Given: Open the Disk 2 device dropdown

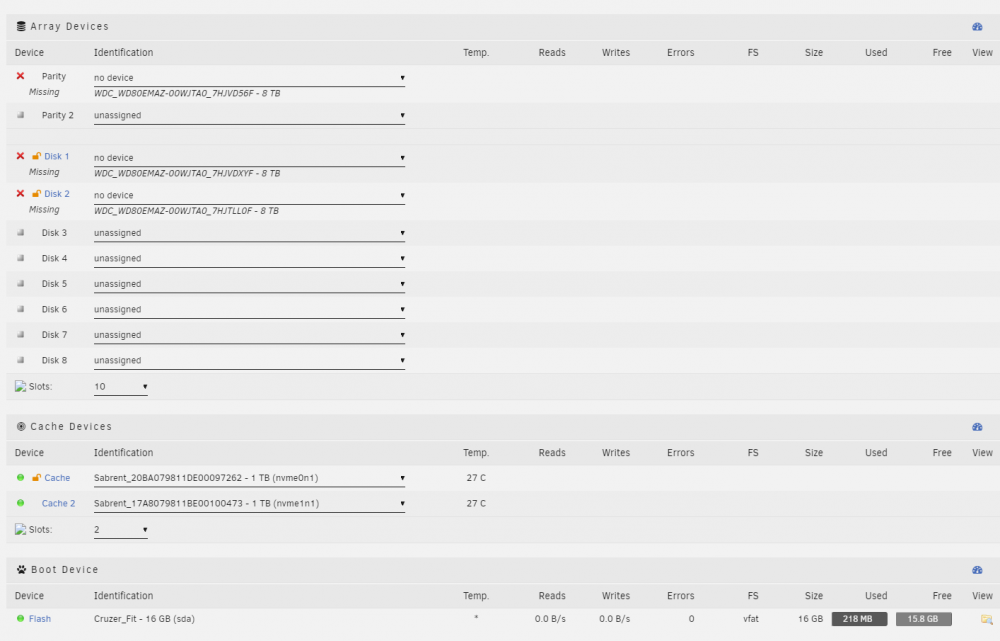Looking at the screenshot, I should point(249,195).
